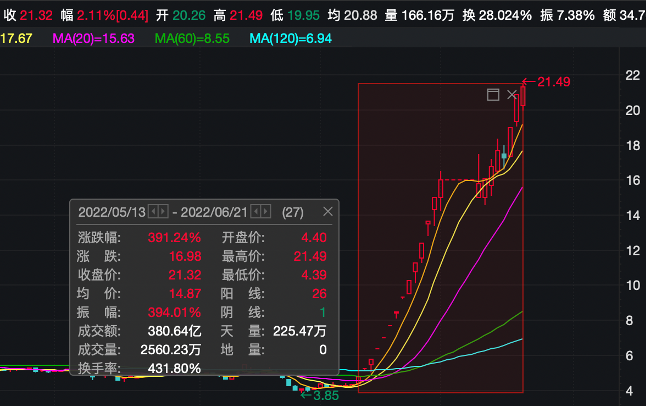The height and width of the screenshot is (406, 646).
Task: Move end date 2022/06/21 forward one day
Action: point(266,212)
